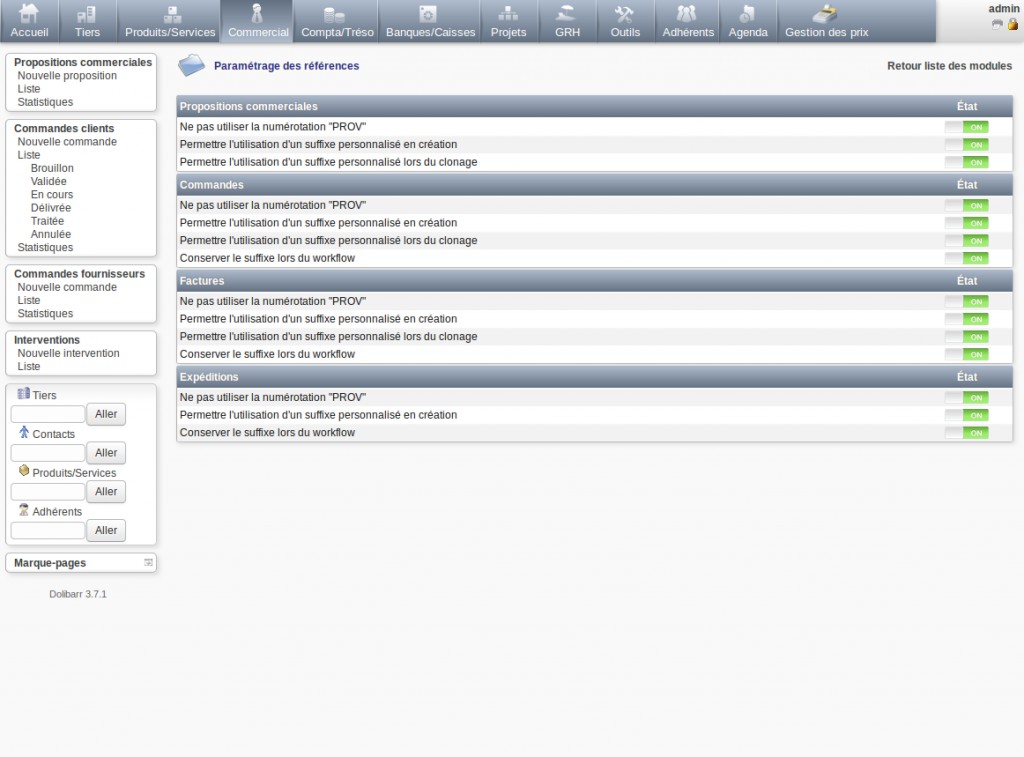Open Commandes fournisseurs Statistiques
Viewport: 1024px width, 757px height.
[45, 314]
